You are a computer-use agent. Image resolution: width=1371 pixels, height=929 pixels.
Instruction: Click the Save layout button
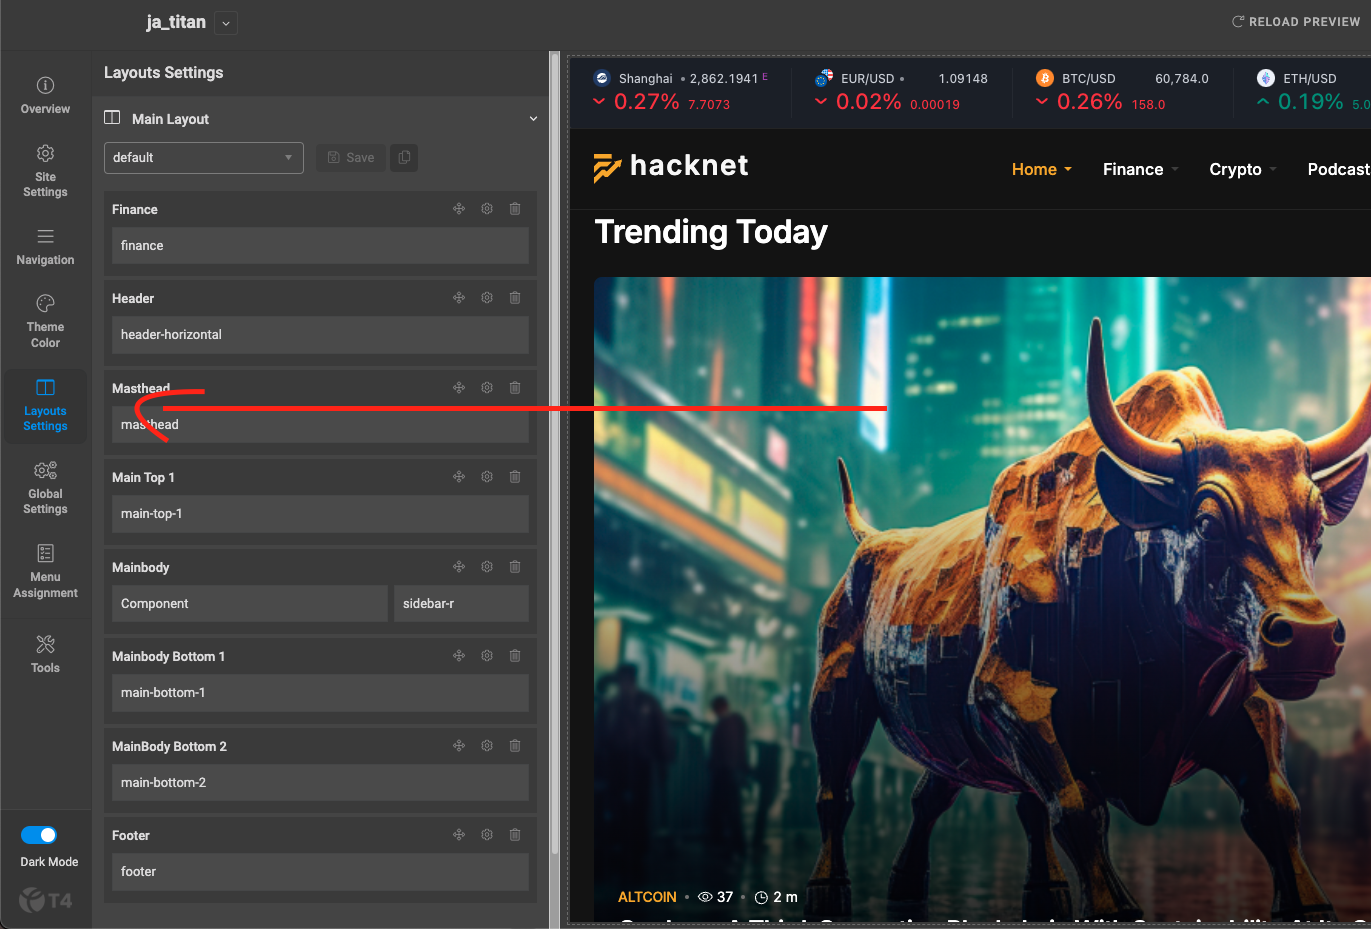(x=351, y=158)
